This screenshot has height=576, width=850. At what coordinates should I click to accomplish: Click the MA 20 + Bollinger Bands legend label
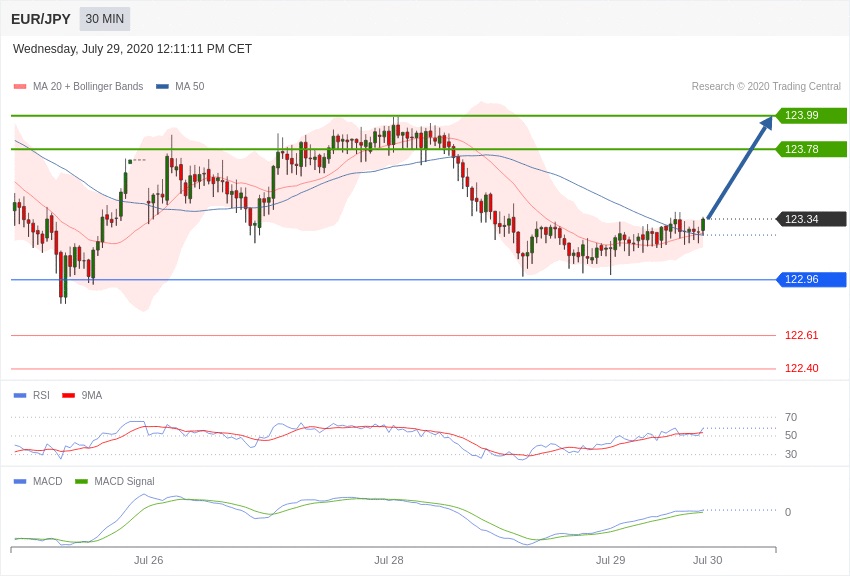(88, 86)
